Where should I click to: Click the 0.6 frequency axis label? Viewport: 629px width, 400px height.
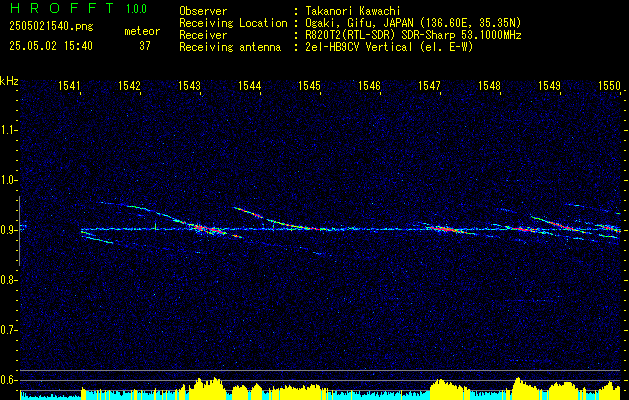tap(7, 380)
